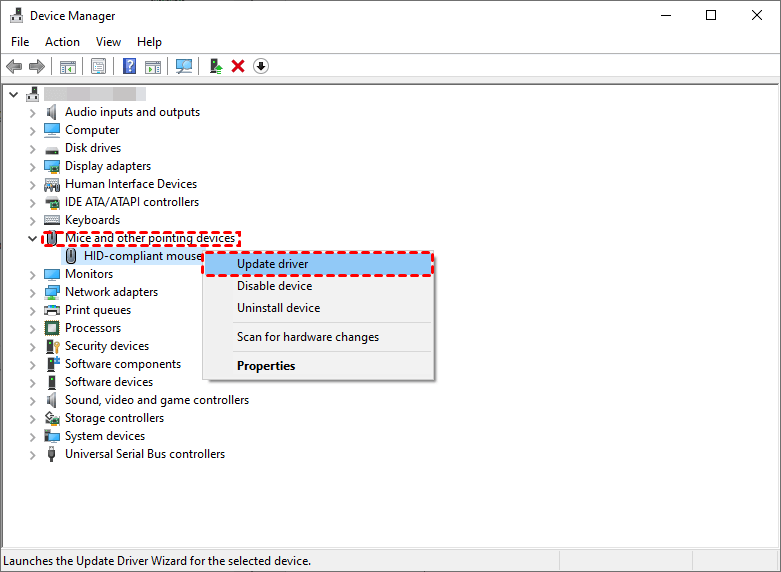Open the Help menu

tap(149, 42)
